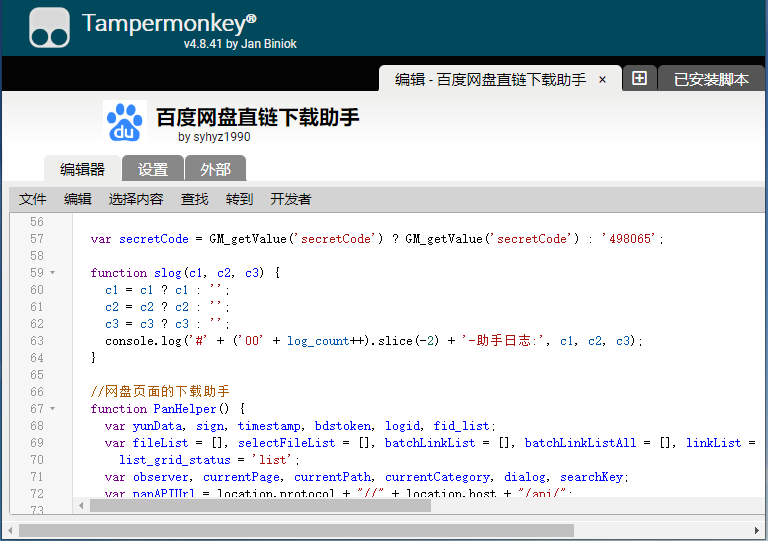
Task: Open the 编辑器 tab
Action: [x=82, y=169]
